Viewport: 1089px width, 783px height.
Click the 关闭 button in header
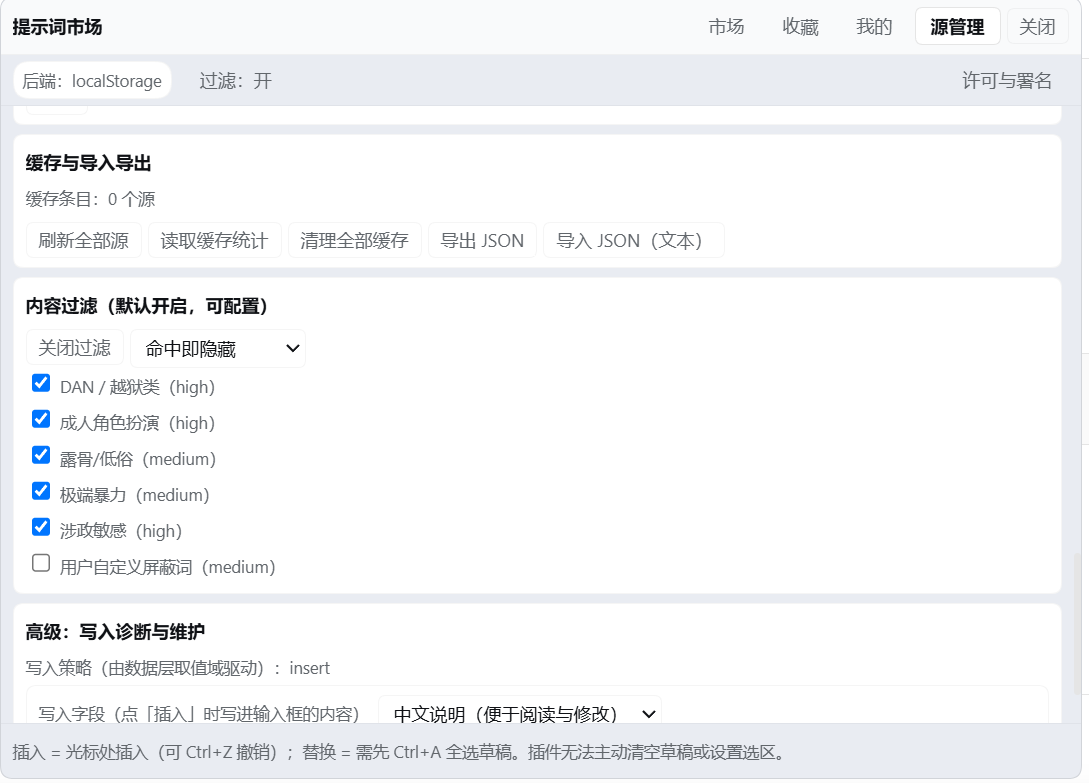[x=1037, y=26]
